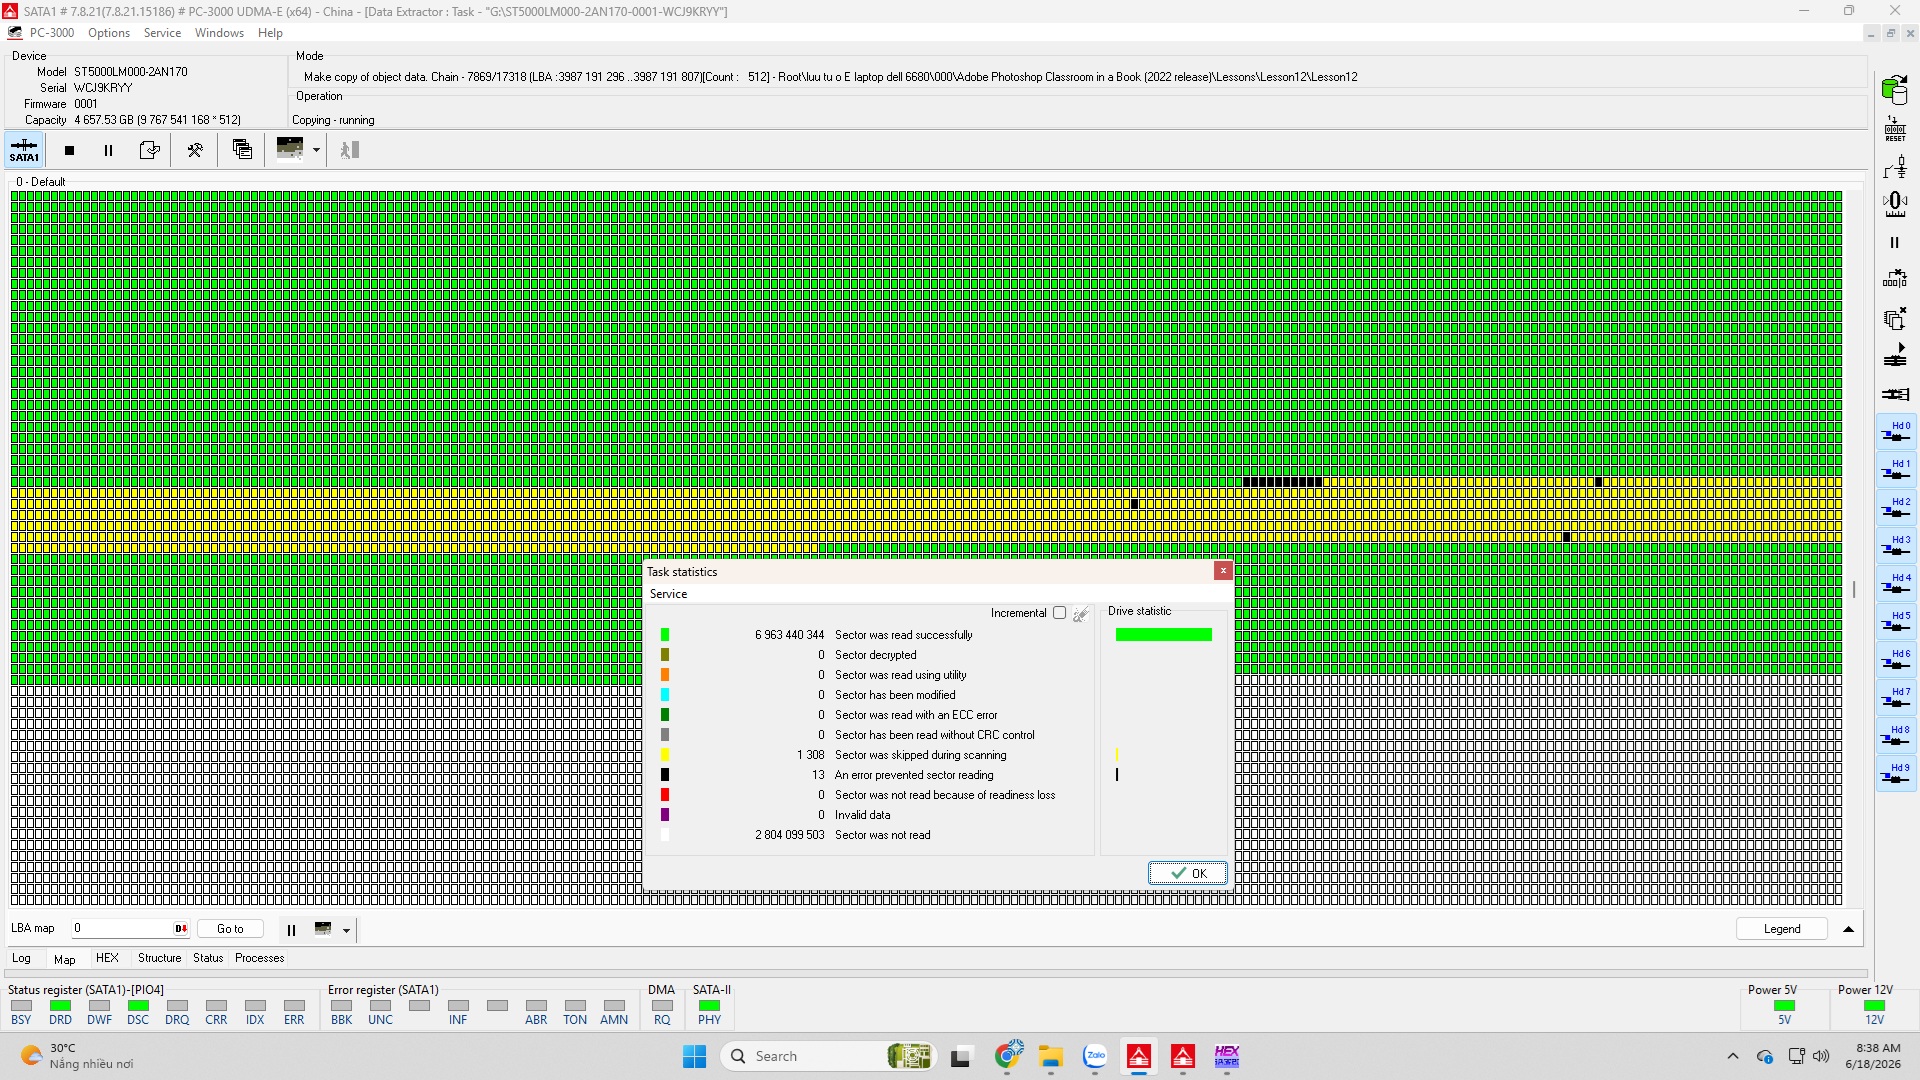Open the Service menu in Task statistics
1920x1080 pixels.
668,594
